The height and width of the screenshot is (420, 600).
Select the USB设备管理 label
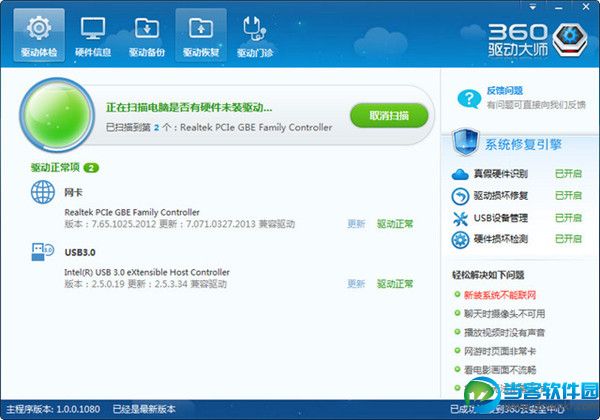(x=501, y=218)
